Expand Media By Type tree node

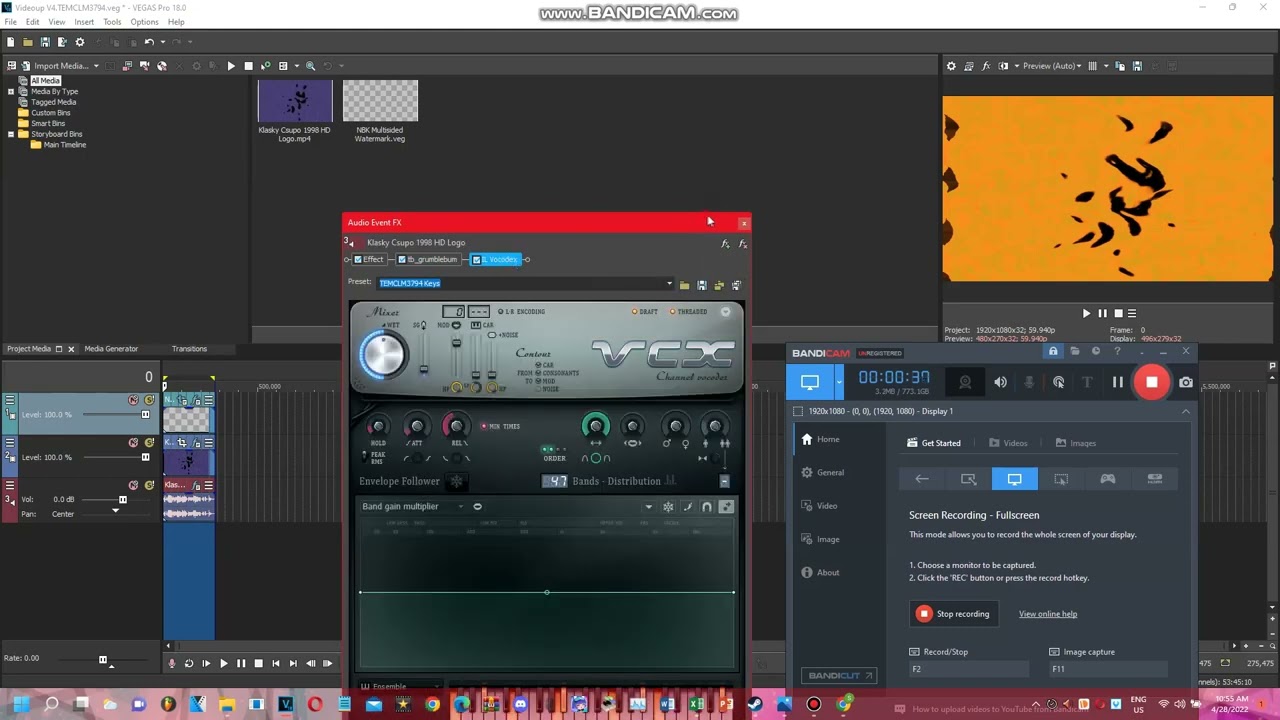[11, 92]
